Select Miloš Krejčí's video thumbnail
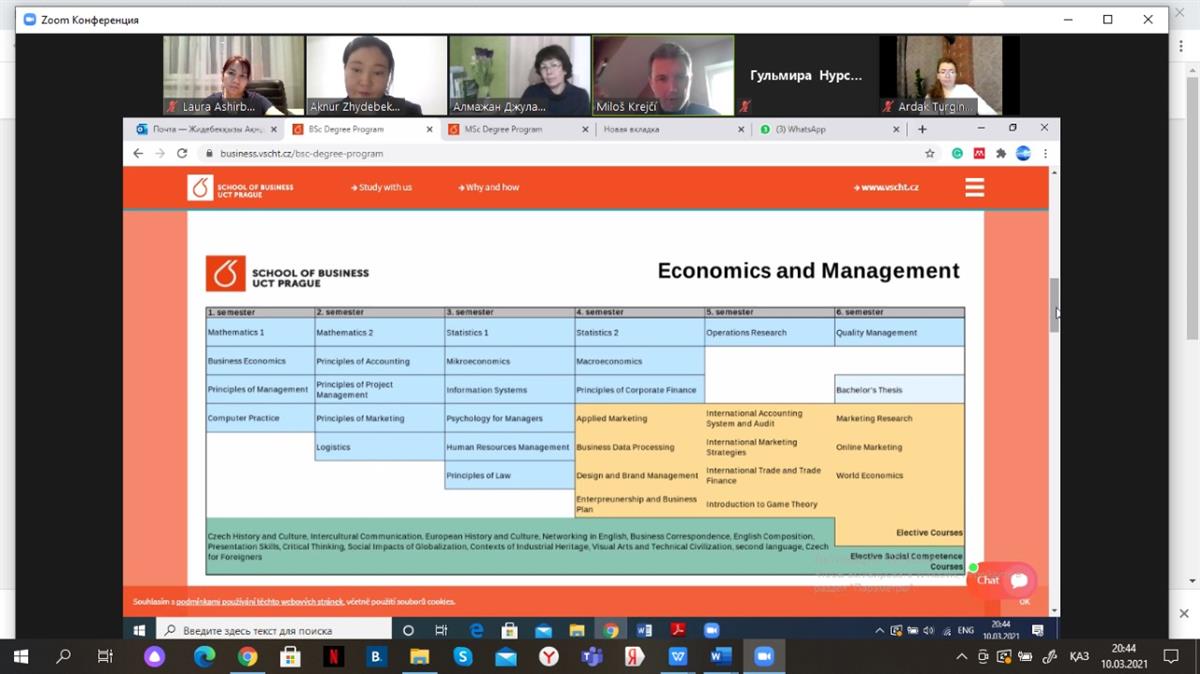The width and height of the screenshot is (1200, 674). click(663, 75)
